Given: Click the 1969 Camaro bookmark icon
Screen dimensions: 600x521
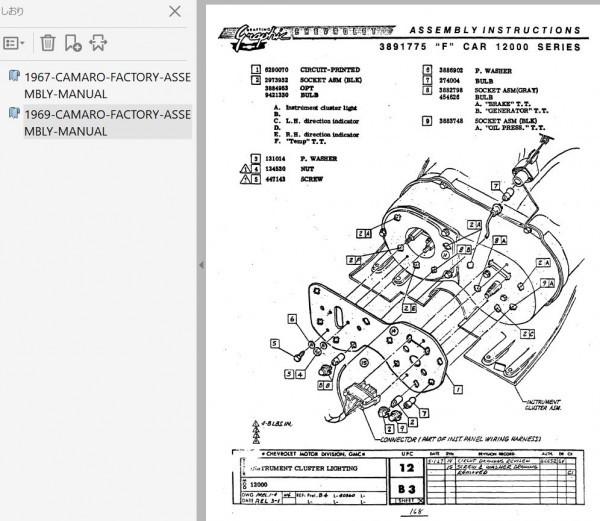Looking at the screenshot, I should pyautogui.click(x=15, y=113).
